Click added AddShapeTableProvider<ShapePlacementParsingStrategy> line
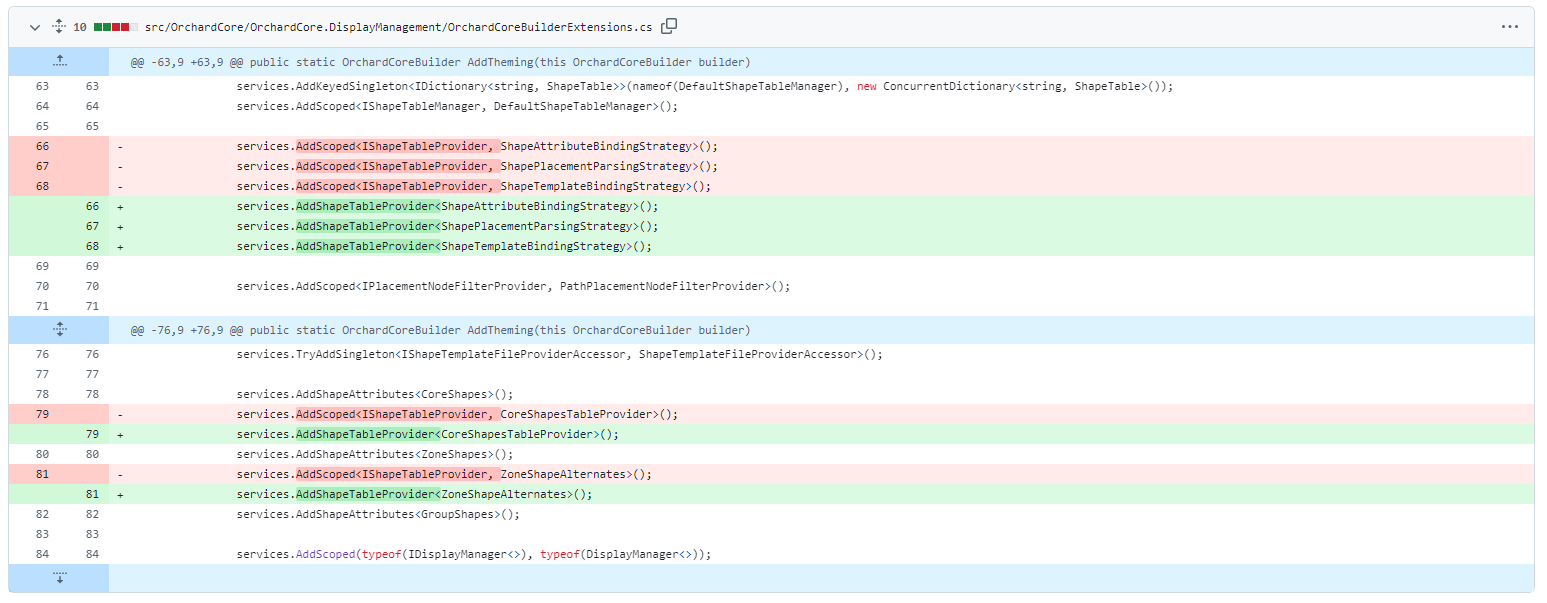The image size is (1547, 603). pos(447,226)
